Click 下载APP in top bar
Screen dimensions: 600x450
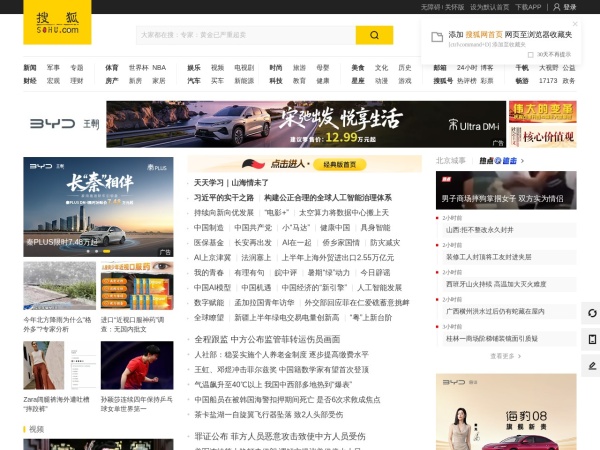[528, 7]
